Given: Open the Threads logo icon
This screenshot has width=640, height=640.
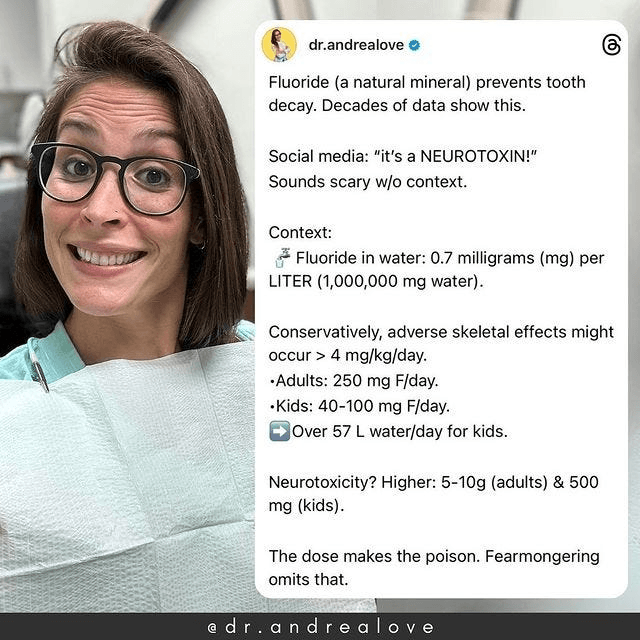Looking at the screenshot, I should coord(611,45).
